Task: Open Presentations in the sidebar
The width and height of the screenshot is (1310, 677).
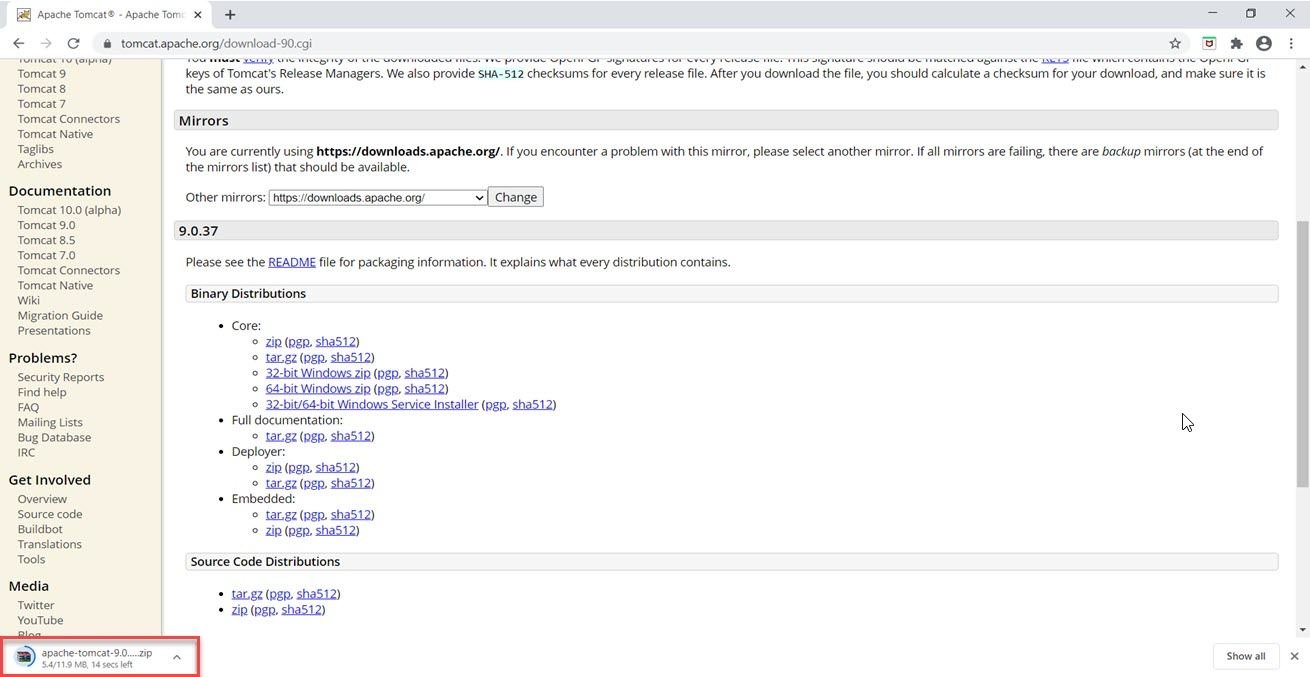Action: pos(54,330)
